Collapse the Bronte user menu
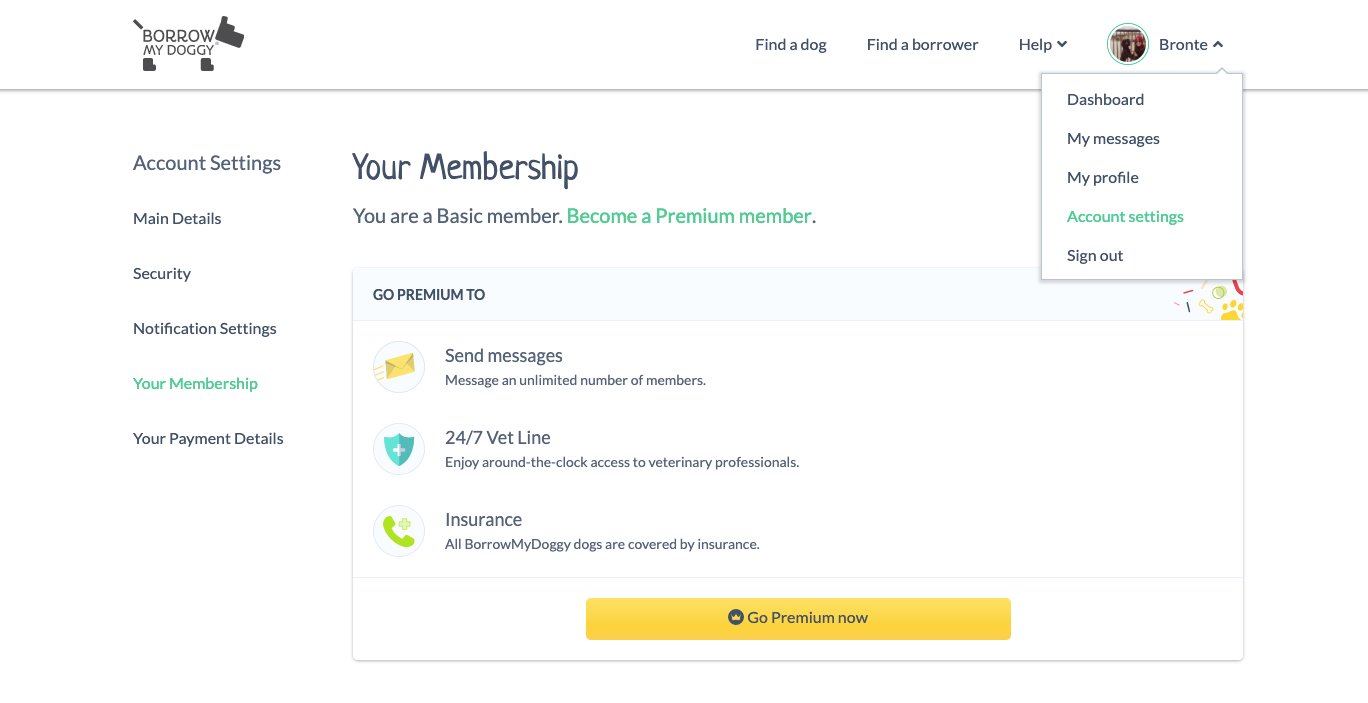 tap(1191, 44)
